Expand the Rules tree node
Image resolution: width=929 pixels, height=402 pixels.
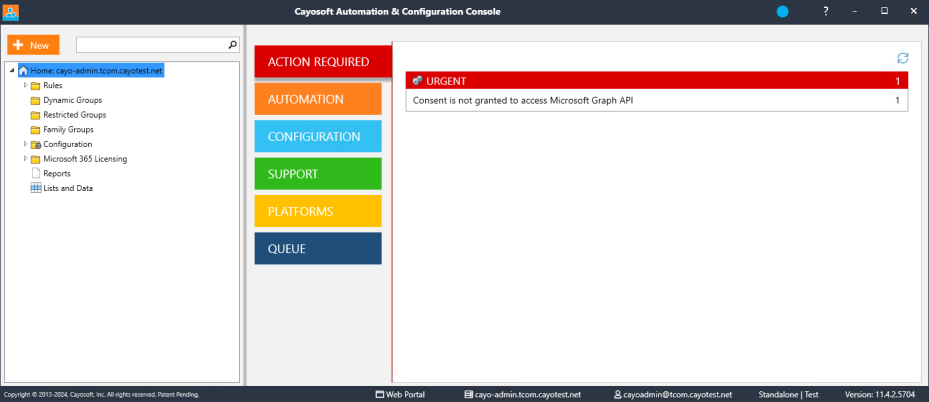[25, 85]
